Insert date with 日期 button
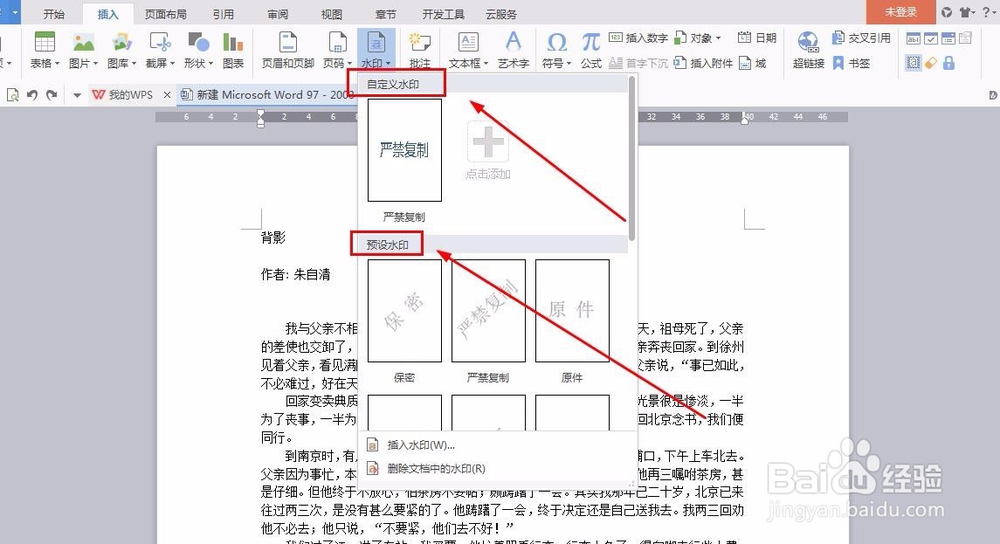 click(x=757, y=38)
